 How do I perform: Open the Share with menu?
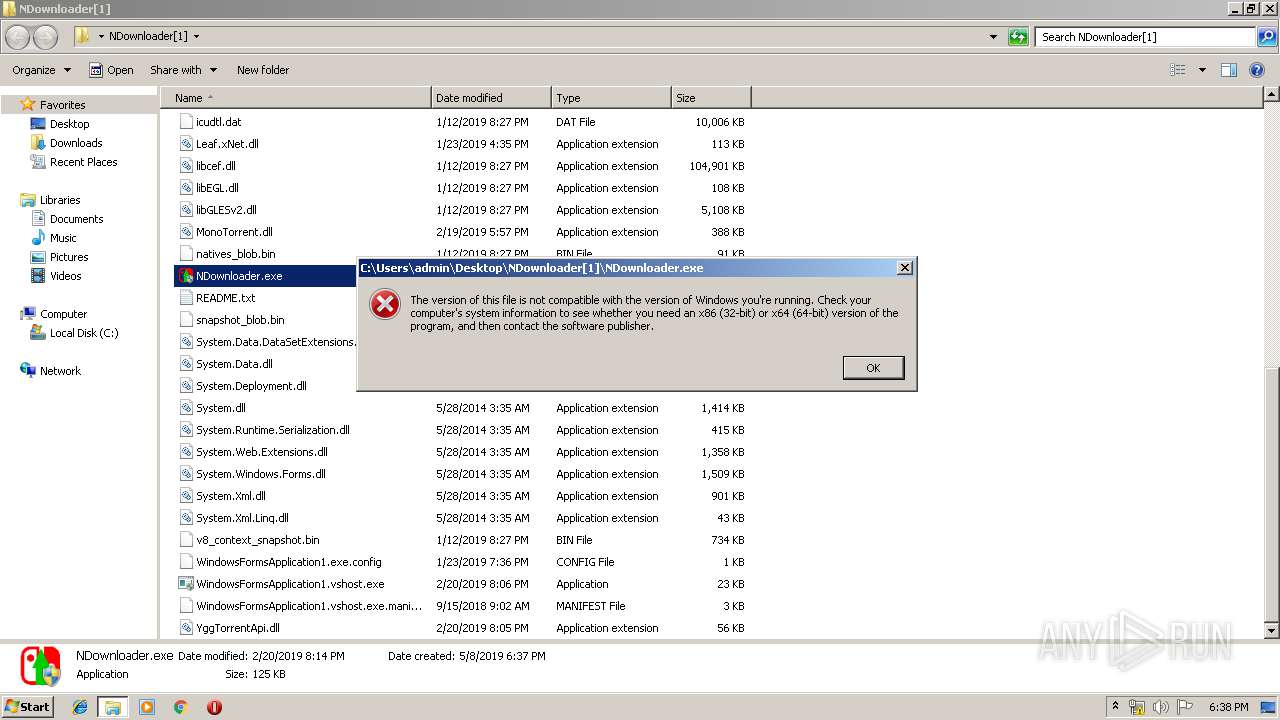tap(183, 70)
